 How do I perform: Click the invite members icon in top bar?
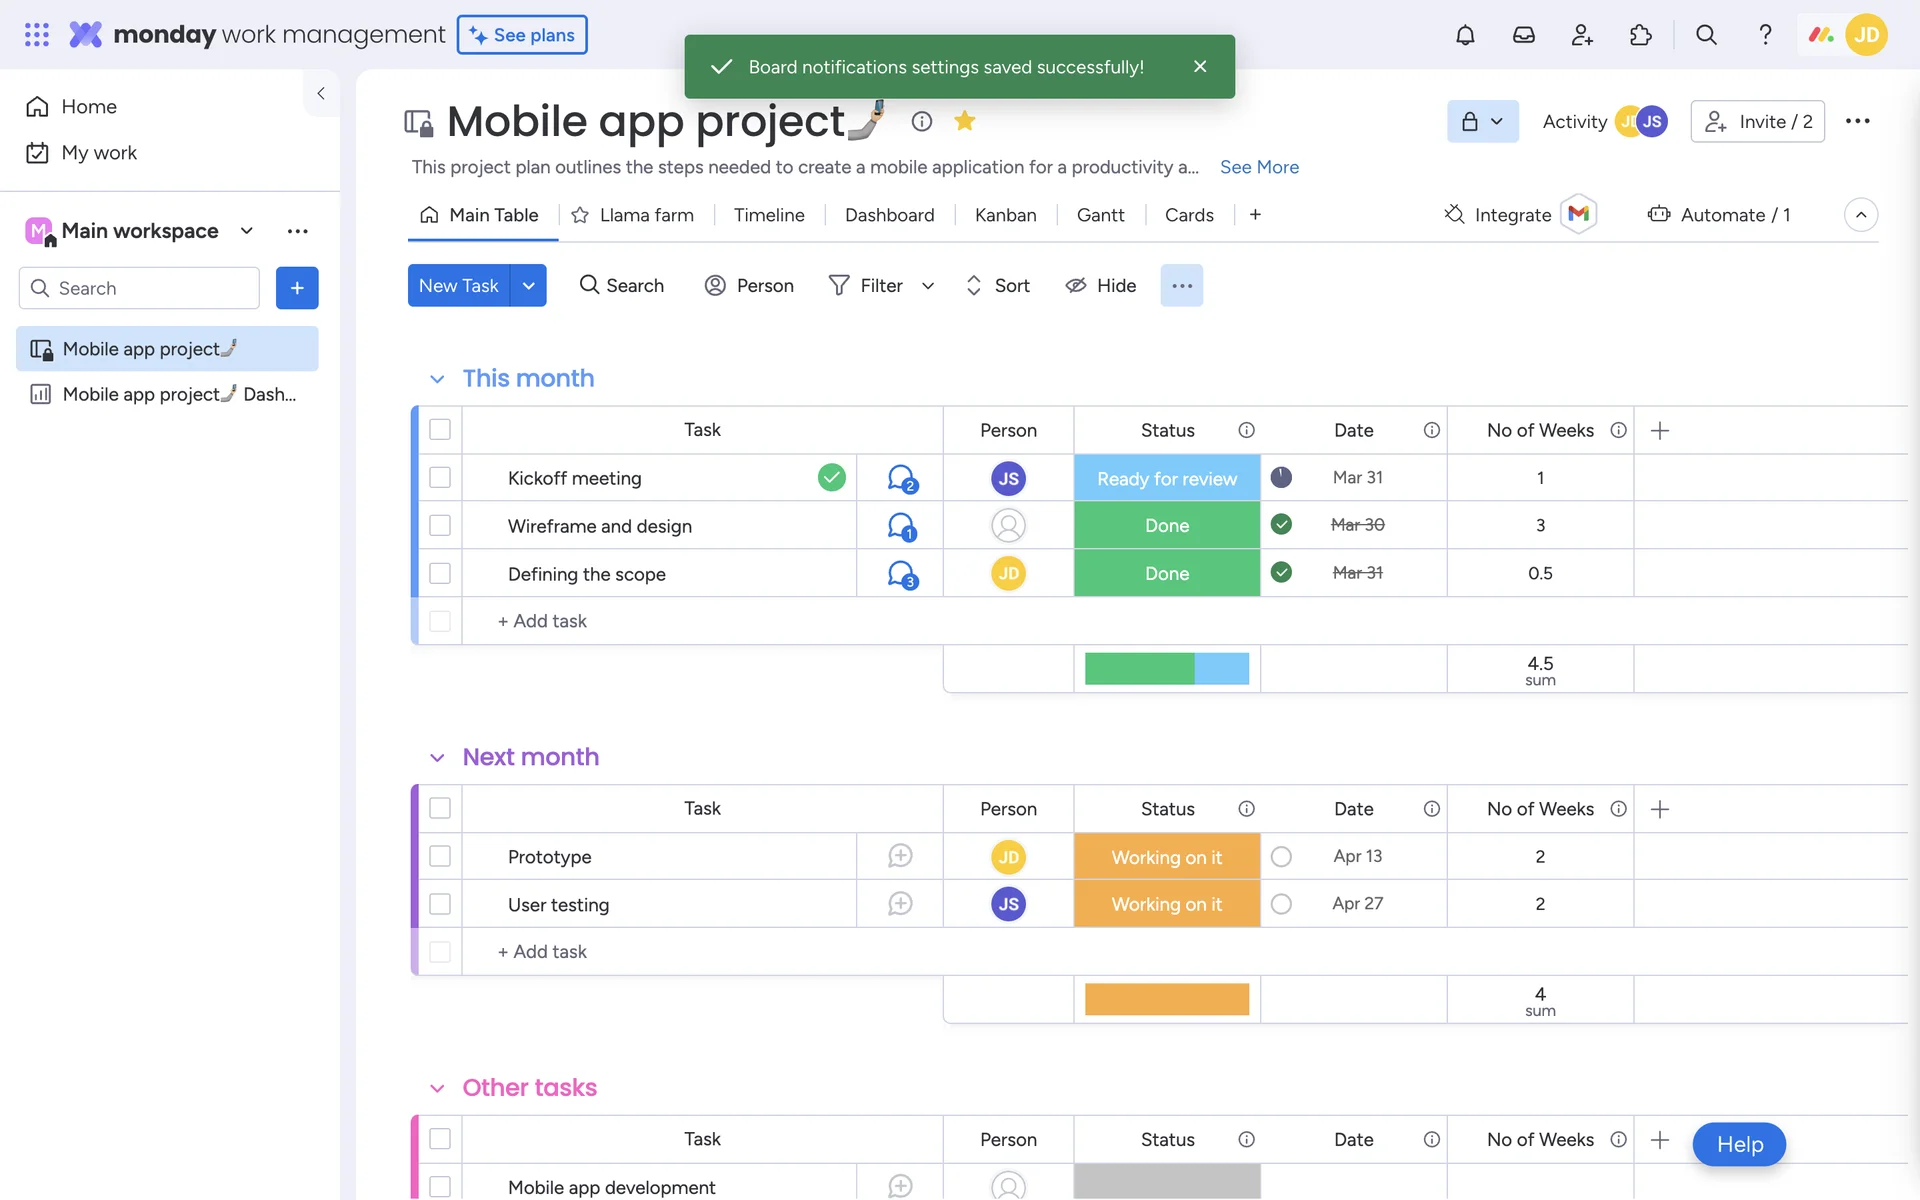(x=1582, y=35)
